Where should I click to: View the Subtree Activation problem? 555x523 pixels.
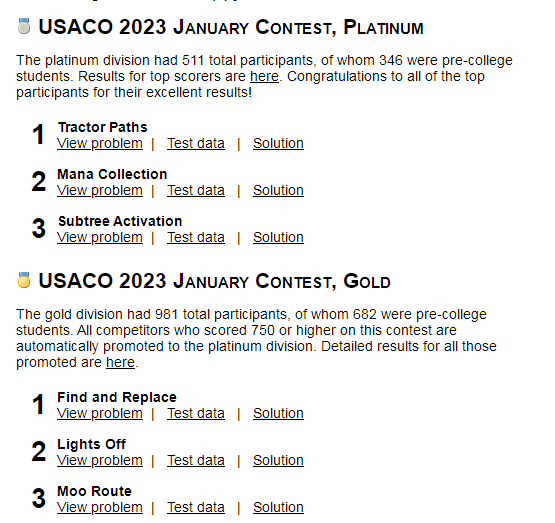[100, 238]
